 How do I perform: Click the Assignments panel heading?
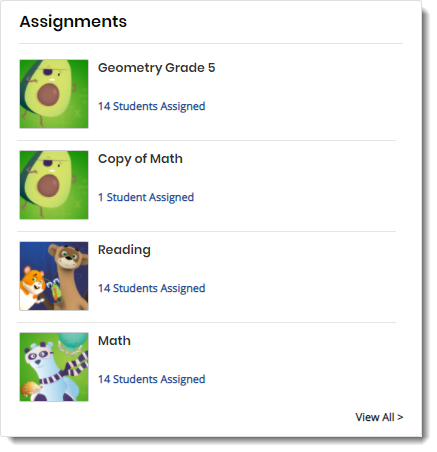(73, 22)
